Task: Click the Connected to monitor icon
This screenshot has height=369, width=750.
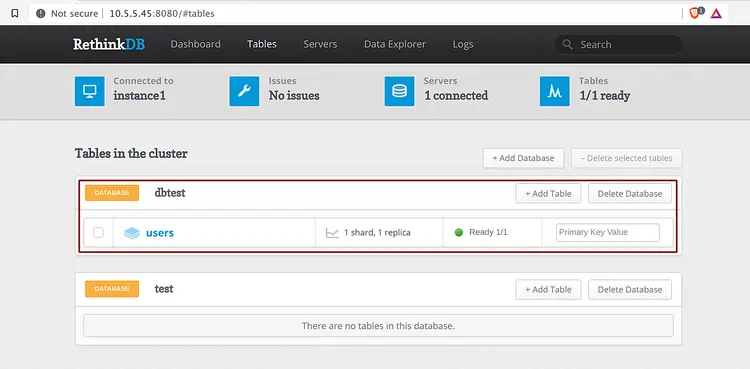Action: 89,91
